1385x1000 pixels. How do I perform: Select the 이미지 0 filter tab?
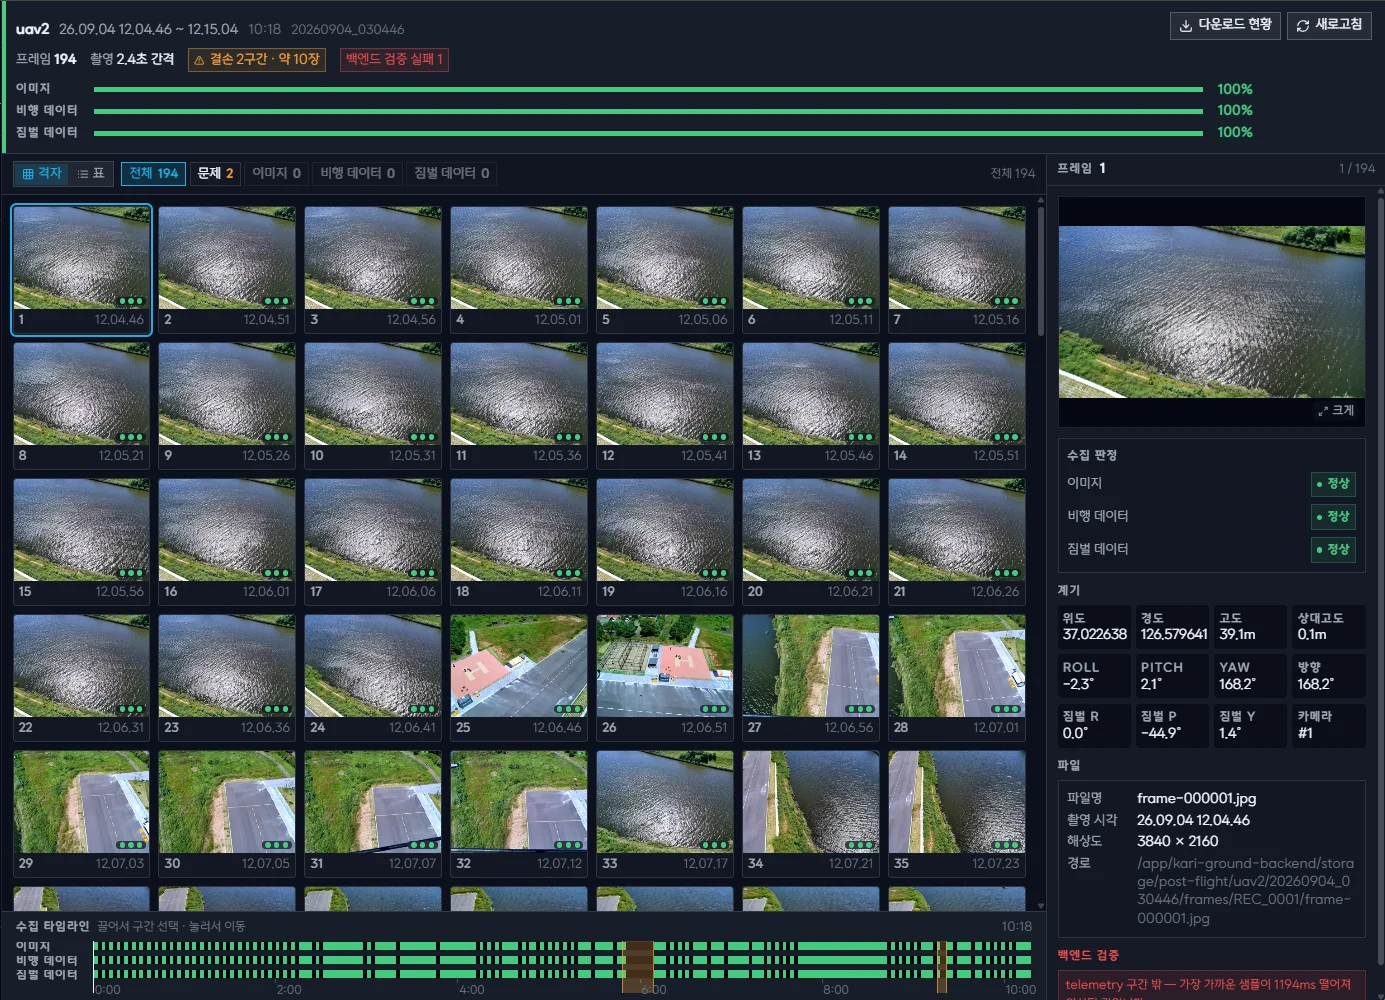tap(276, 173)
